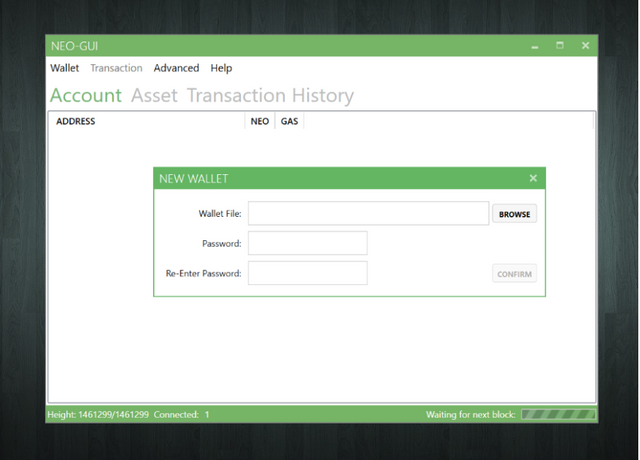640x460 pixels.
Task: Switch to the Asset tab
Action: pyautogui.click(x=154, y=96)
